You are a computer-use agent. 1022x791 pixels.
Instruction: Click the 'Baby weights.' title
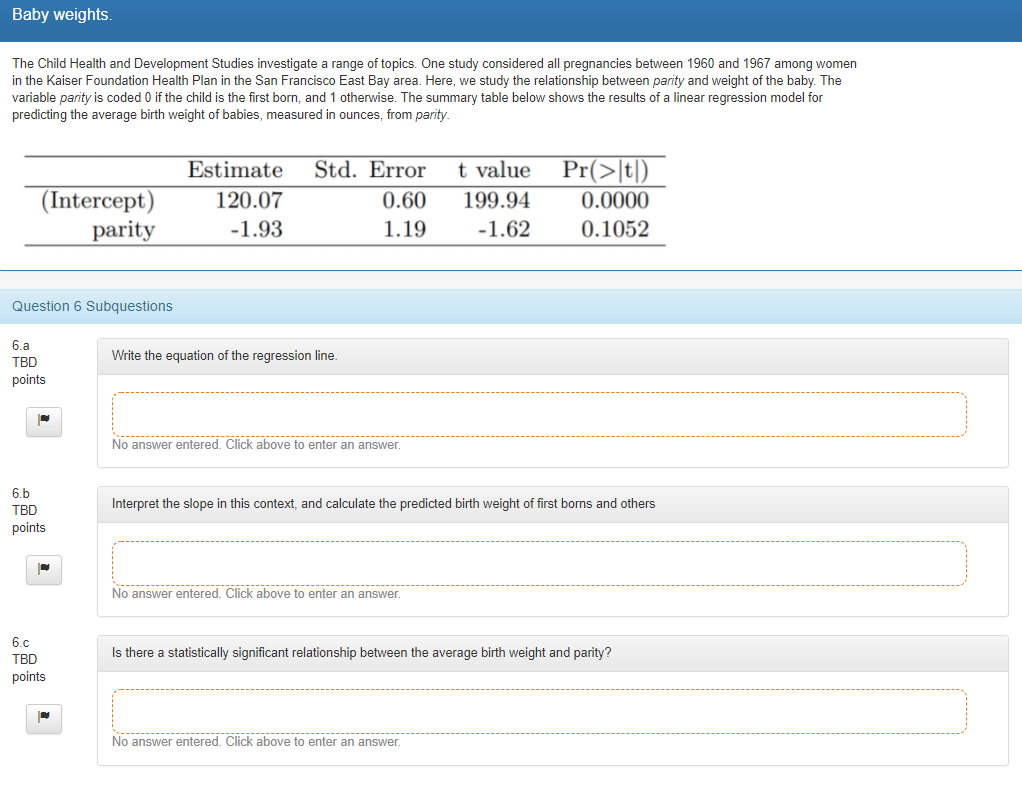(62, 14)
